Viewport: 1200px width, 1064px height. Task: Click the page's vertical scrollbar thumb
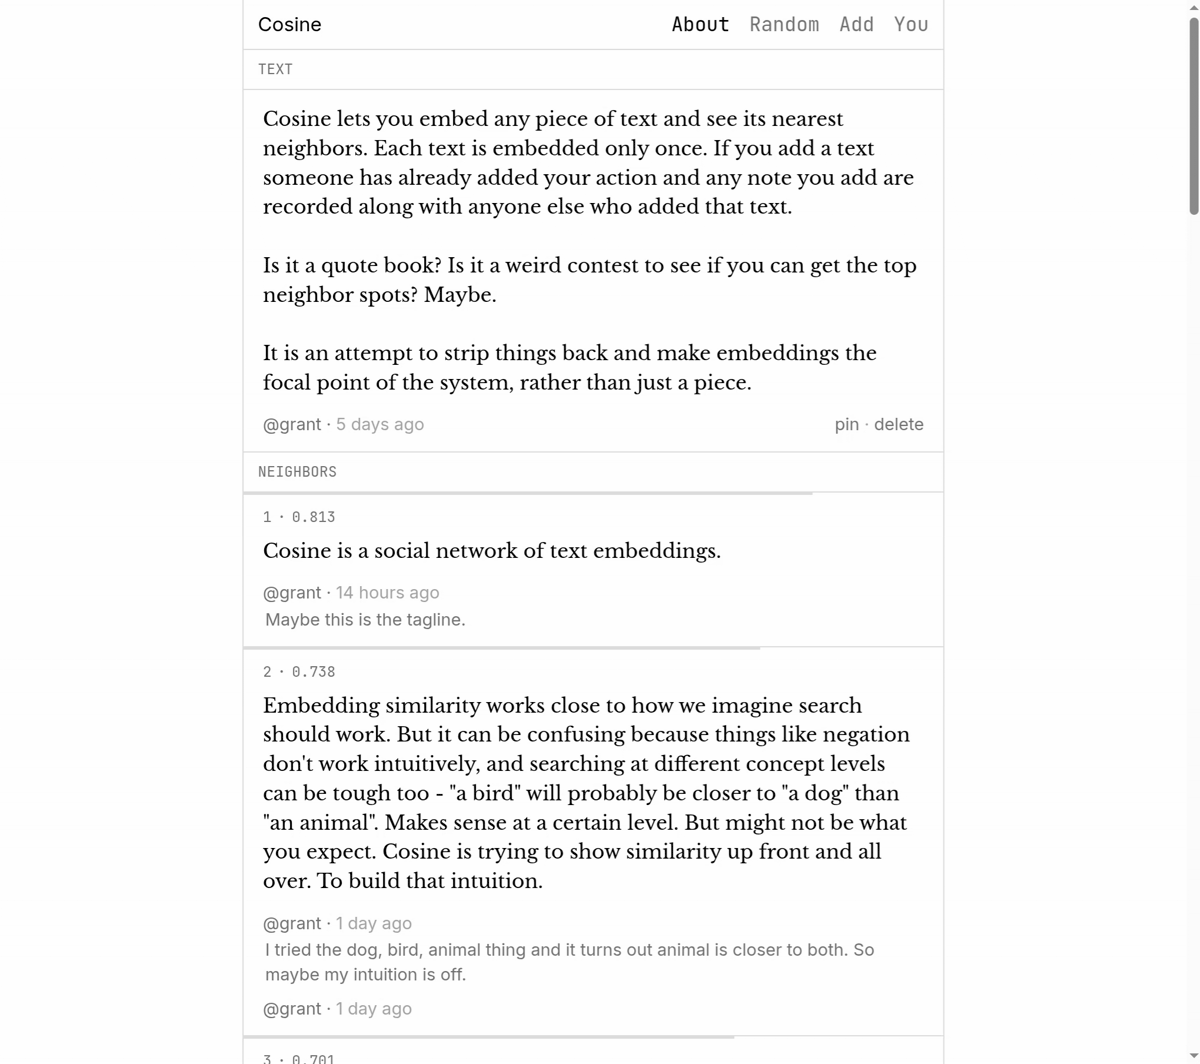tap(1193, 115)
